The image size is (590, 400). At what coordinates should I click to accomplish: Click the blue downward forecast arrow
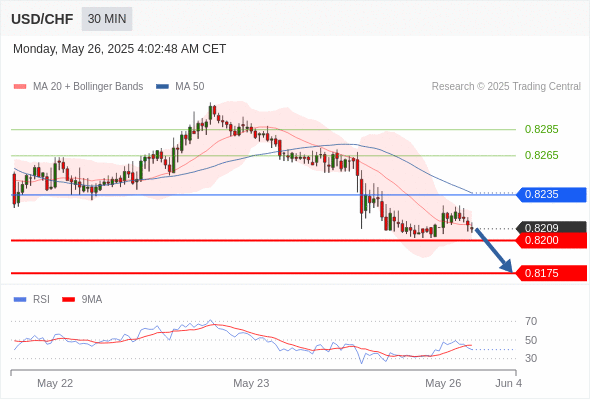tap(494, 250)
